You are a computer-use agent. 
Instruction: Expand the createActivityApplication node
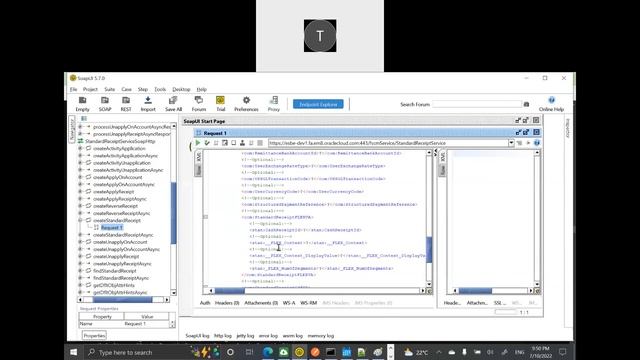click(80, 149)
